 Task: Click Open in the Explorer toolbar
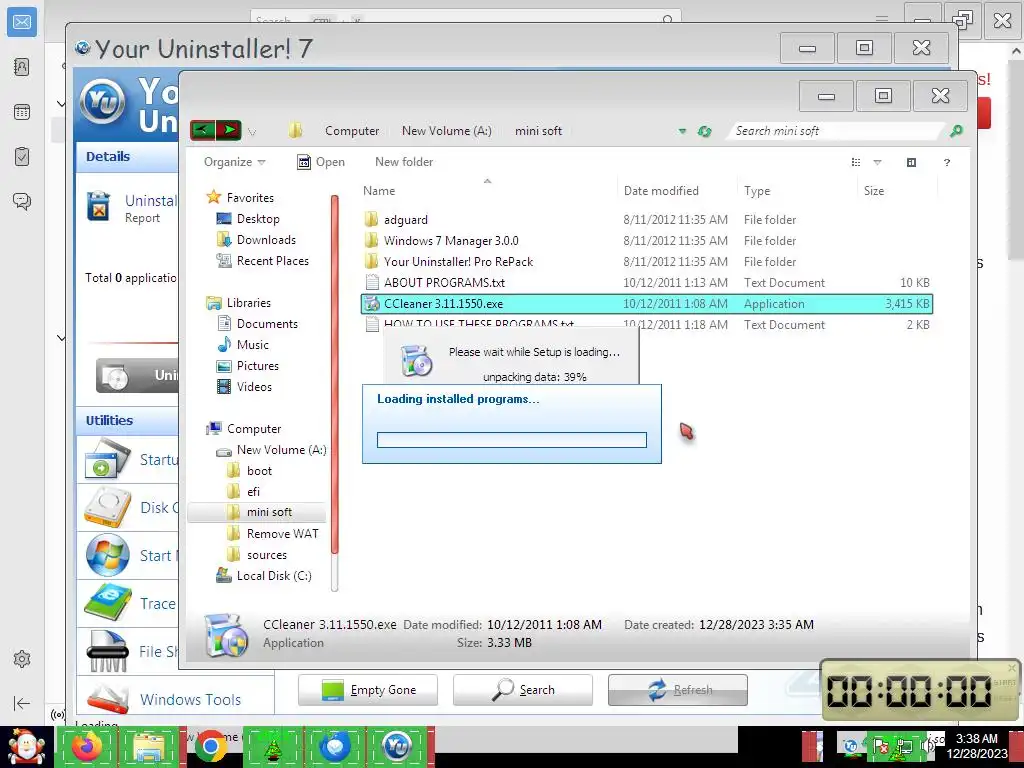tap(321, 162)
